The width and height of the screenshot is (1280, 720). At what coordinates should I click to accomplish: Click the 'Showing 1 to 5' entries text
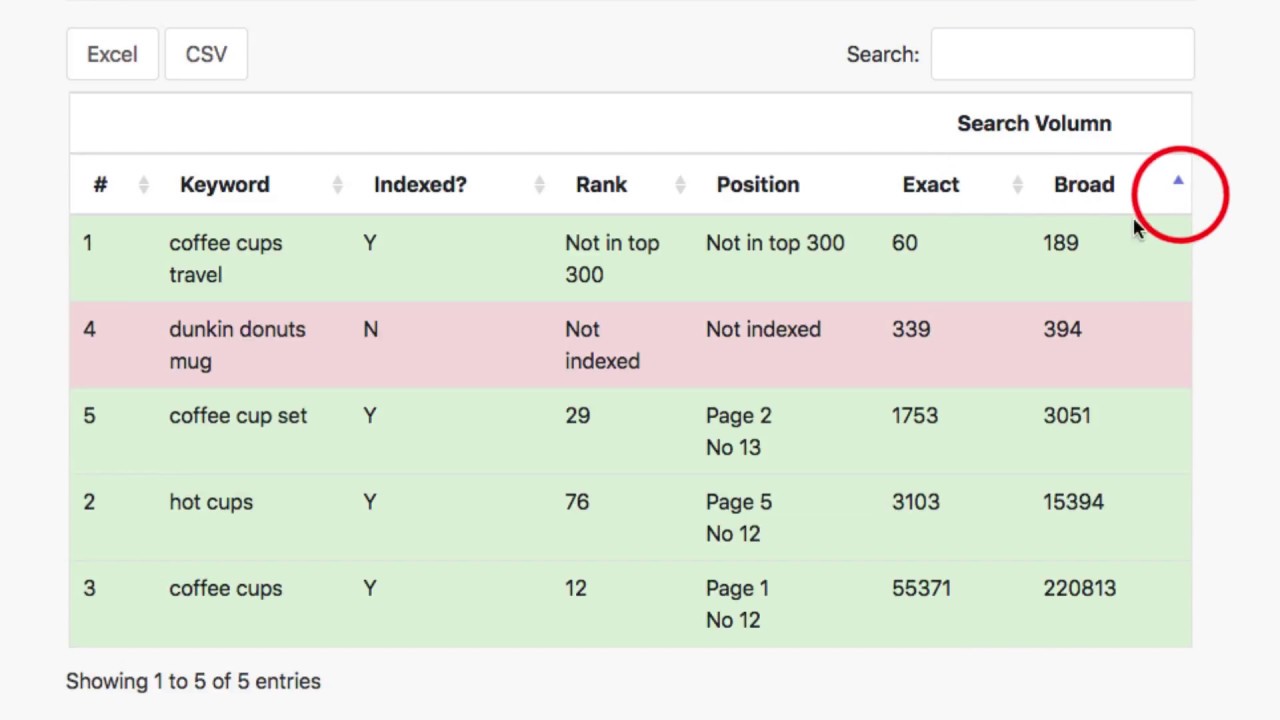[193, 681]
